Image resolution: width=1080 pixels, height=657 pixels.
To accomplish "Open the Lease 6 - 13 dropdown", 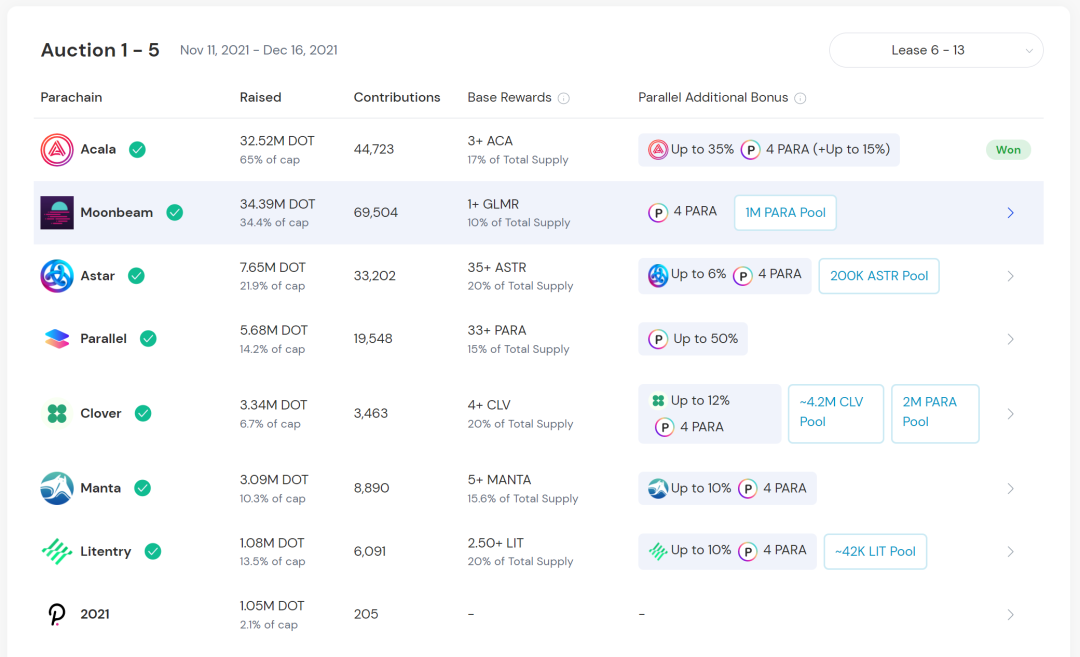I will tap(936, 50).
